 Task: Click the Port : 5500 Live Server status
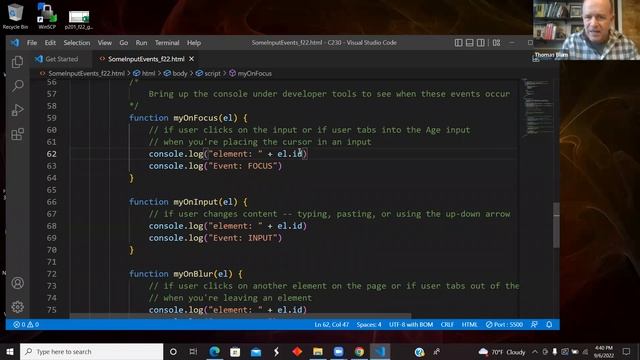click(504, 324)
